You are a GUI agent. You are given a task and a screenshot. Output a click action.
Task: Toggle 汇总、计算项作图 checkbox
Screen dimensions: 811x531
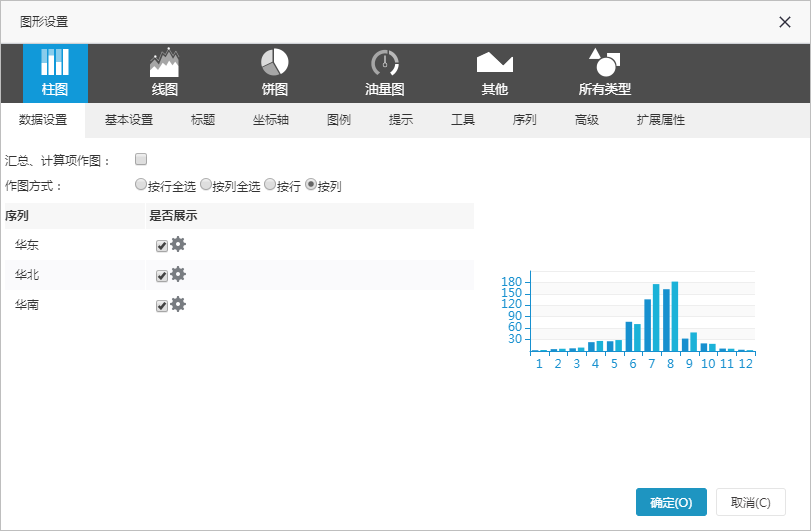coord(141,159)
